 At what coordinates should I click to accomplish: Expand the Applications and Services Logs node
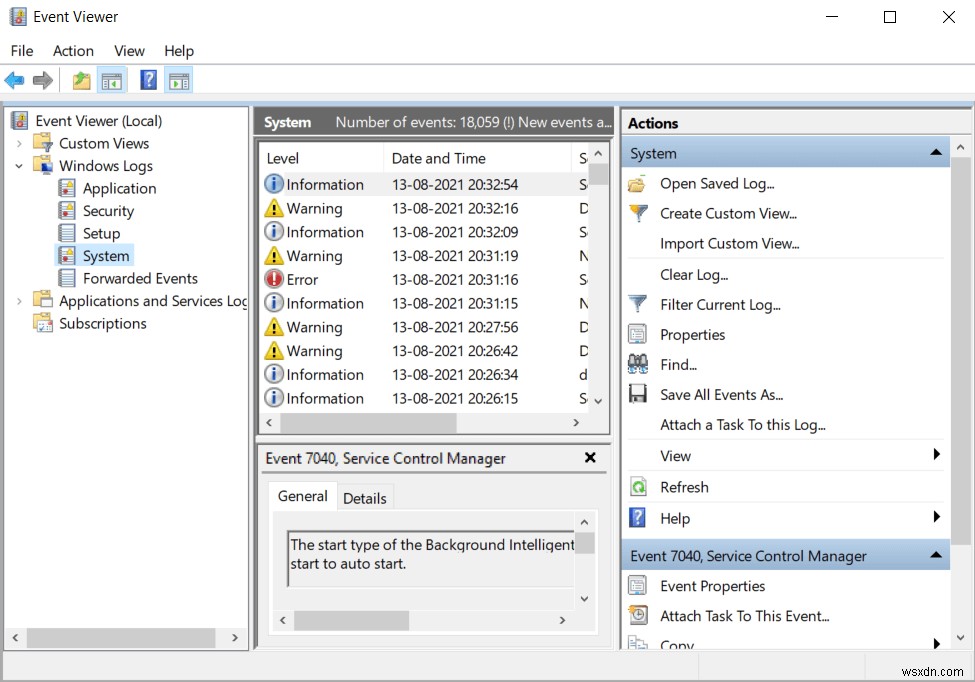point(19,300)
